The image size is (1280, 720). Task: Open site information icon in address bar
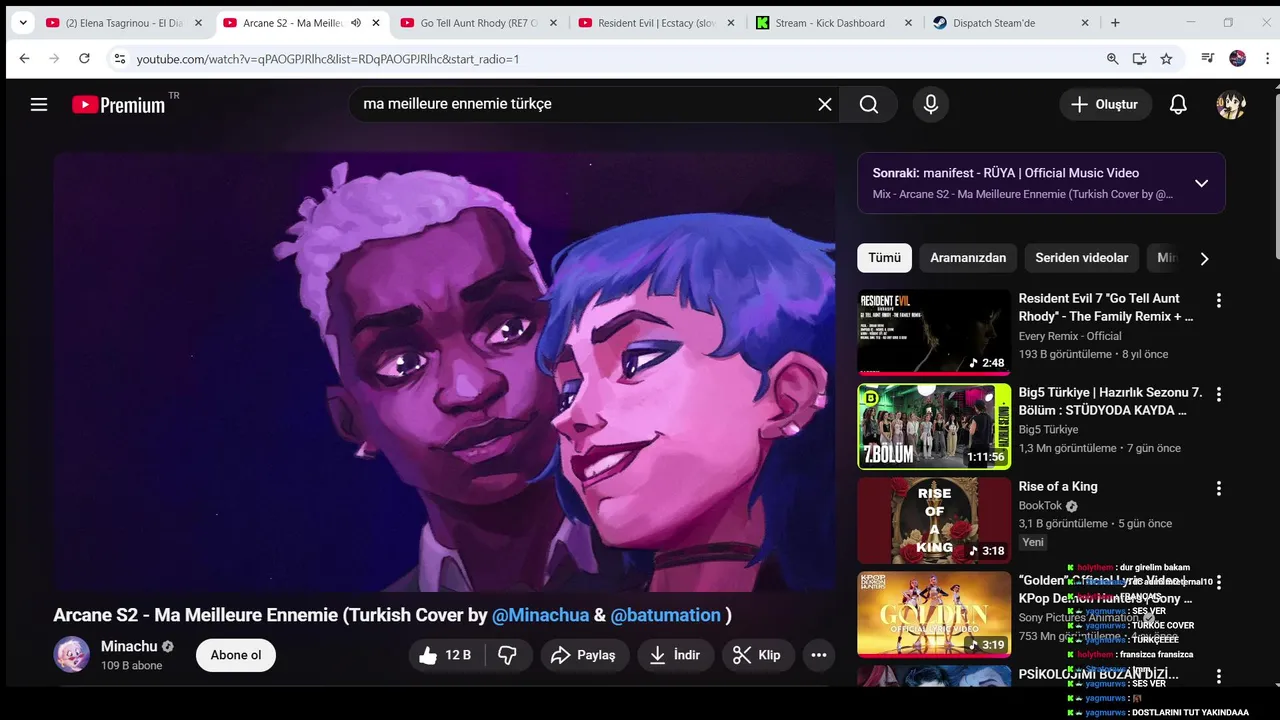pyautogui.click(x=119, y=59)
